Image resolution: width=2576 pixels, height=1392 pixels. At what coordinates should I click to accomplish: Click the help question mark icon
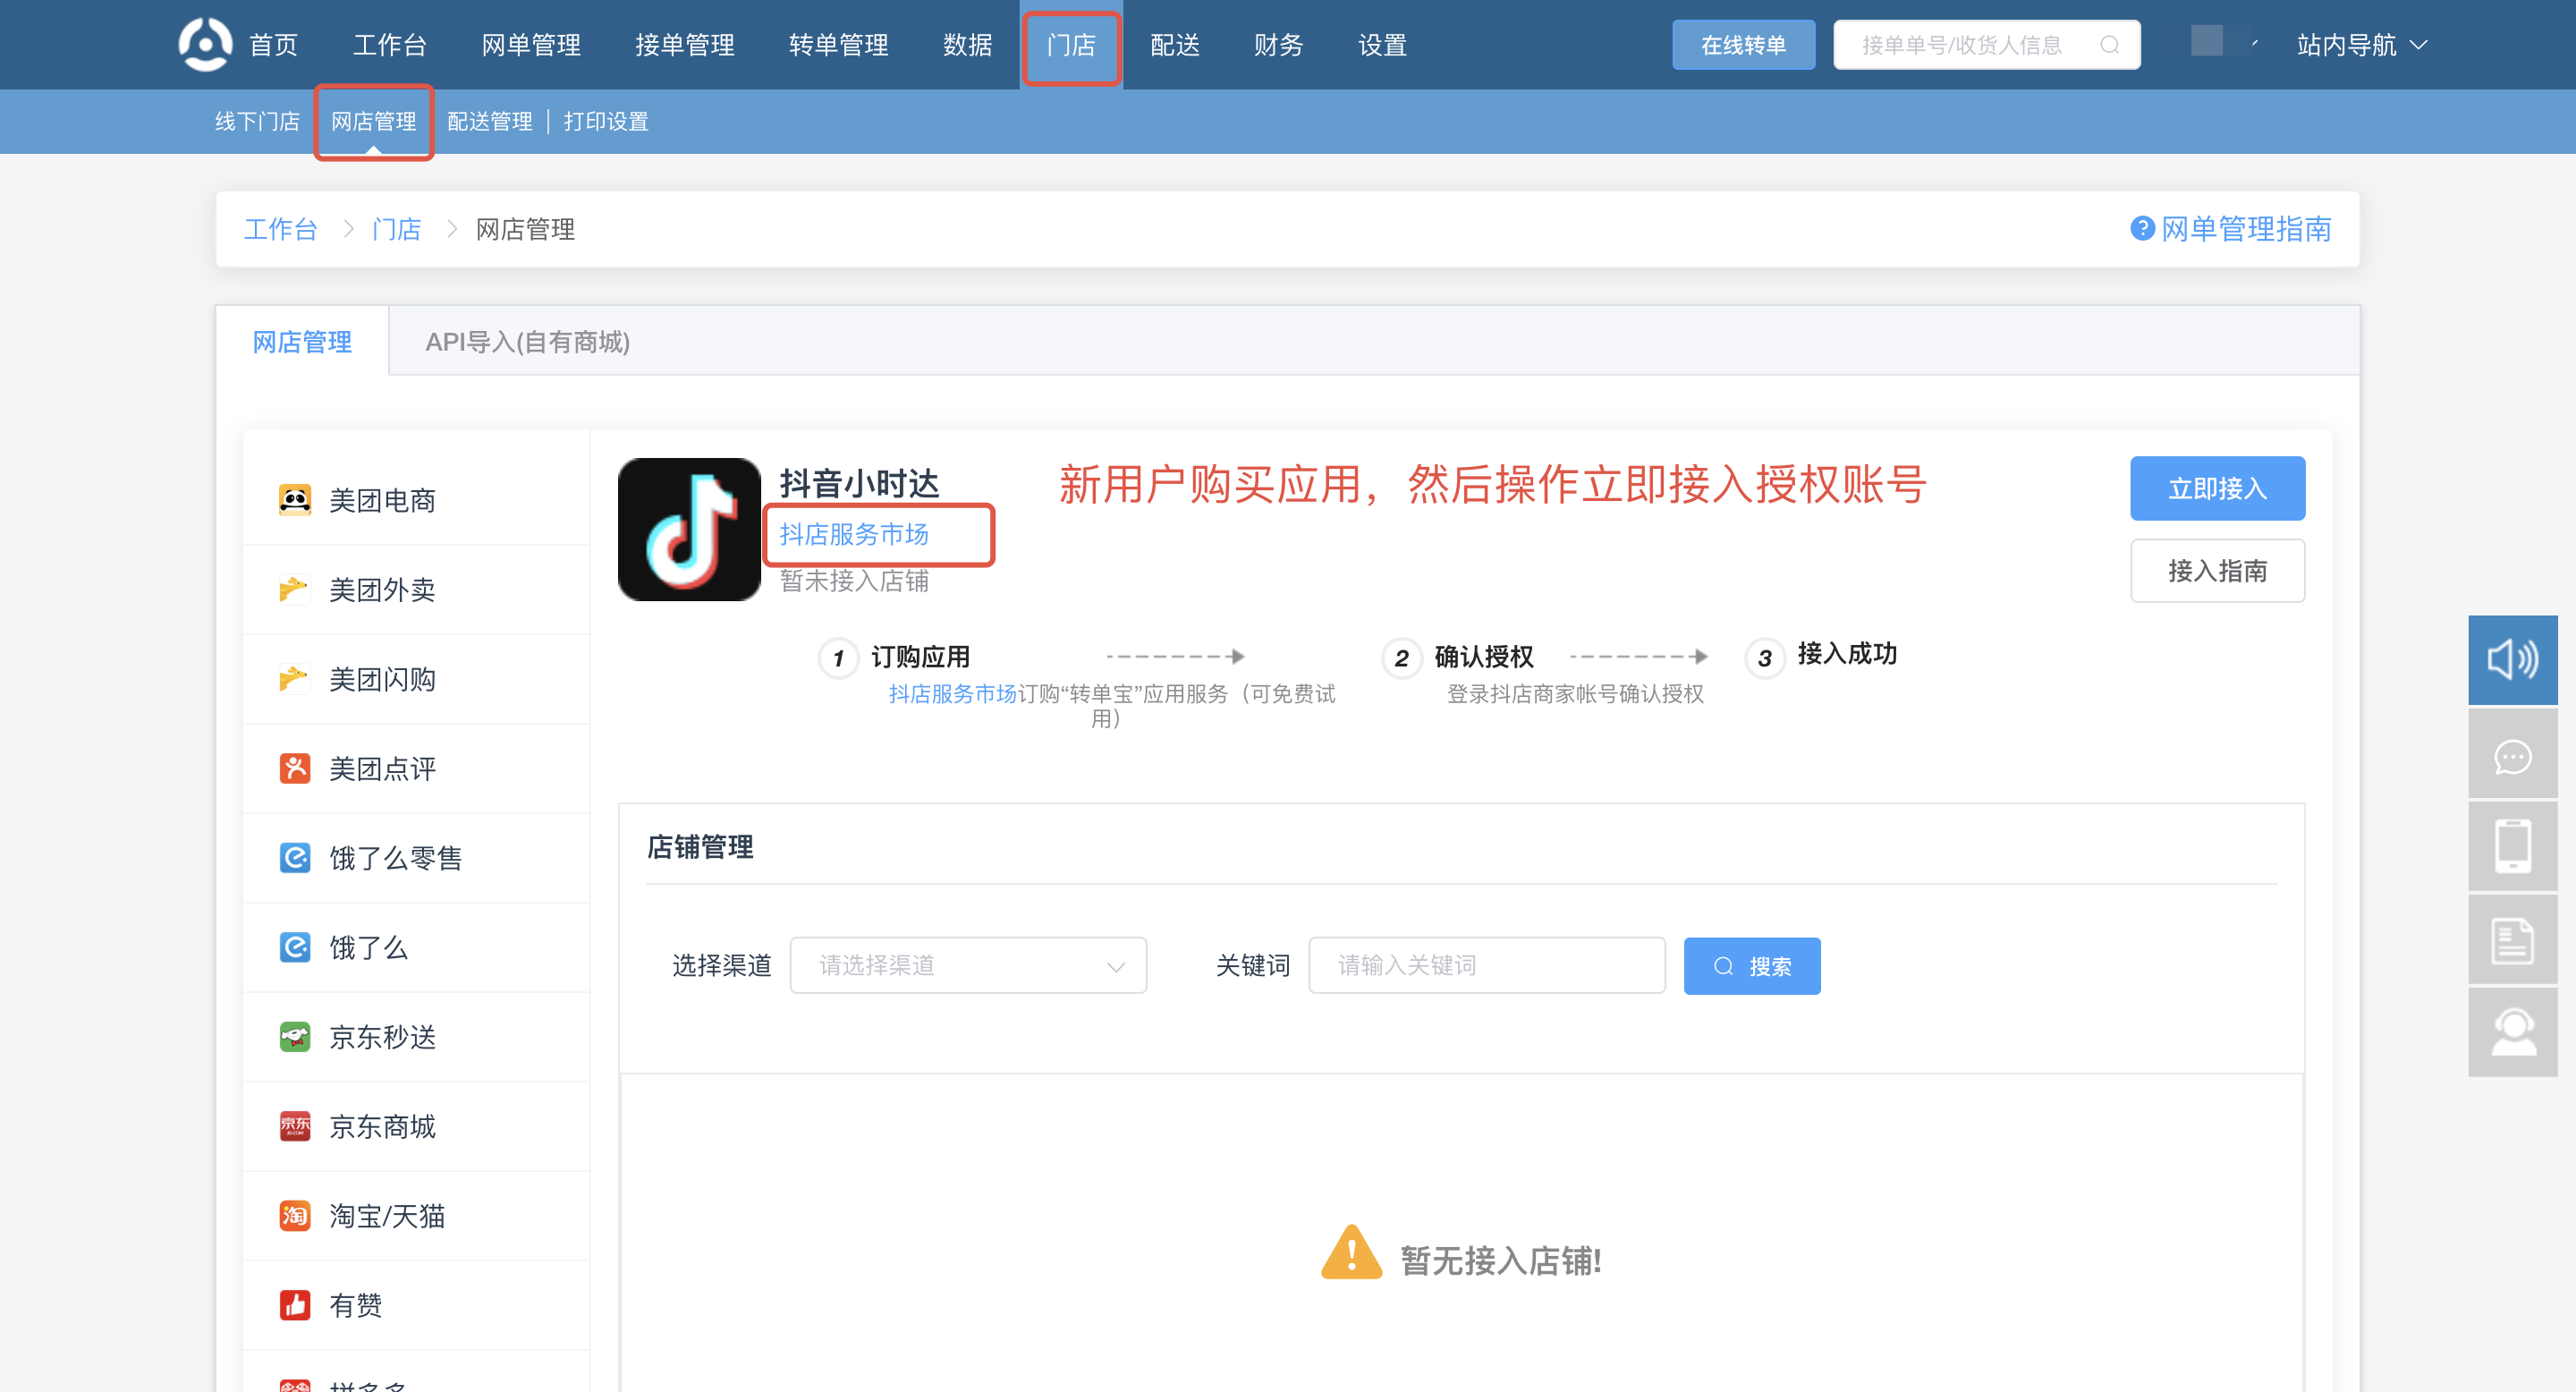(x=2142, y=229)
